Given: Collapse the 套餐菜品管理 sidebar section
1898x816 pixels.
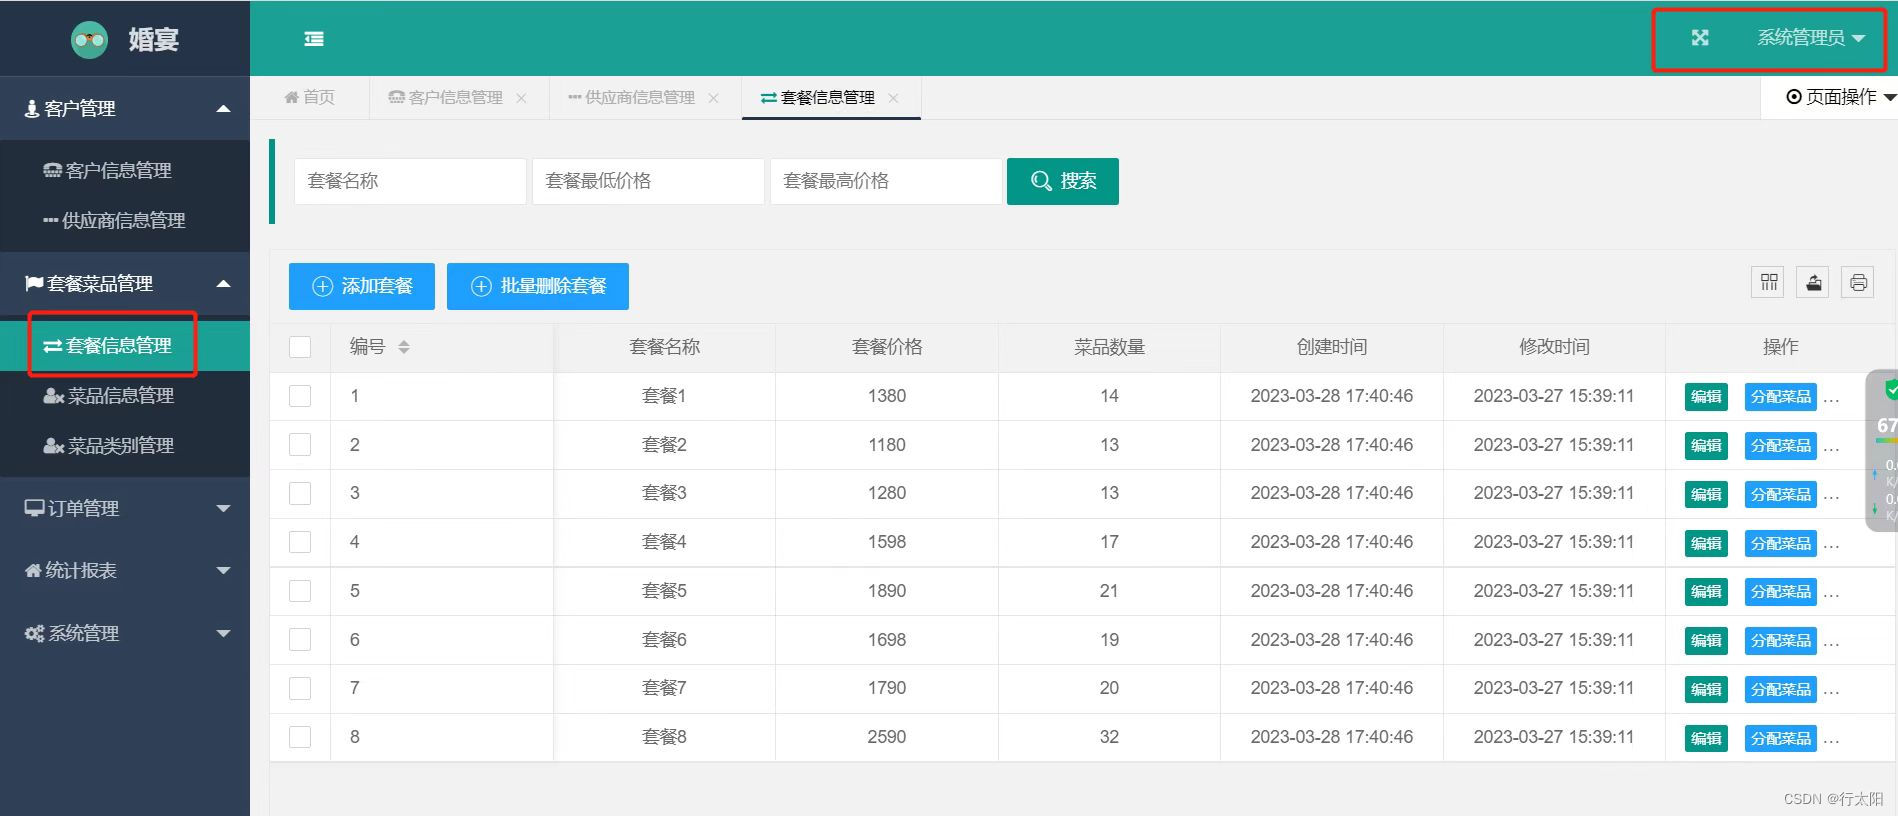Looking at the screenshot, I should tap(125, 284).
